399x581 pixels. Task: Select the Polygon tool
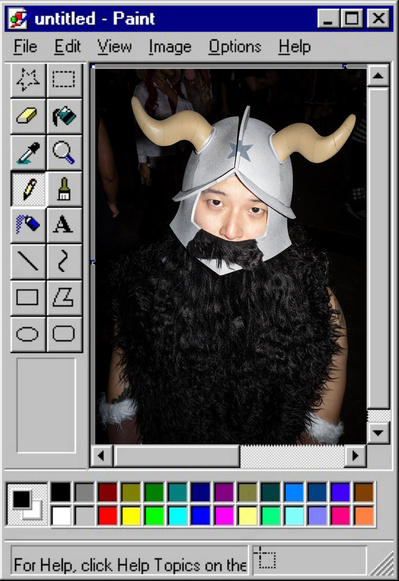pyautogui.click(x=64, y=298)
